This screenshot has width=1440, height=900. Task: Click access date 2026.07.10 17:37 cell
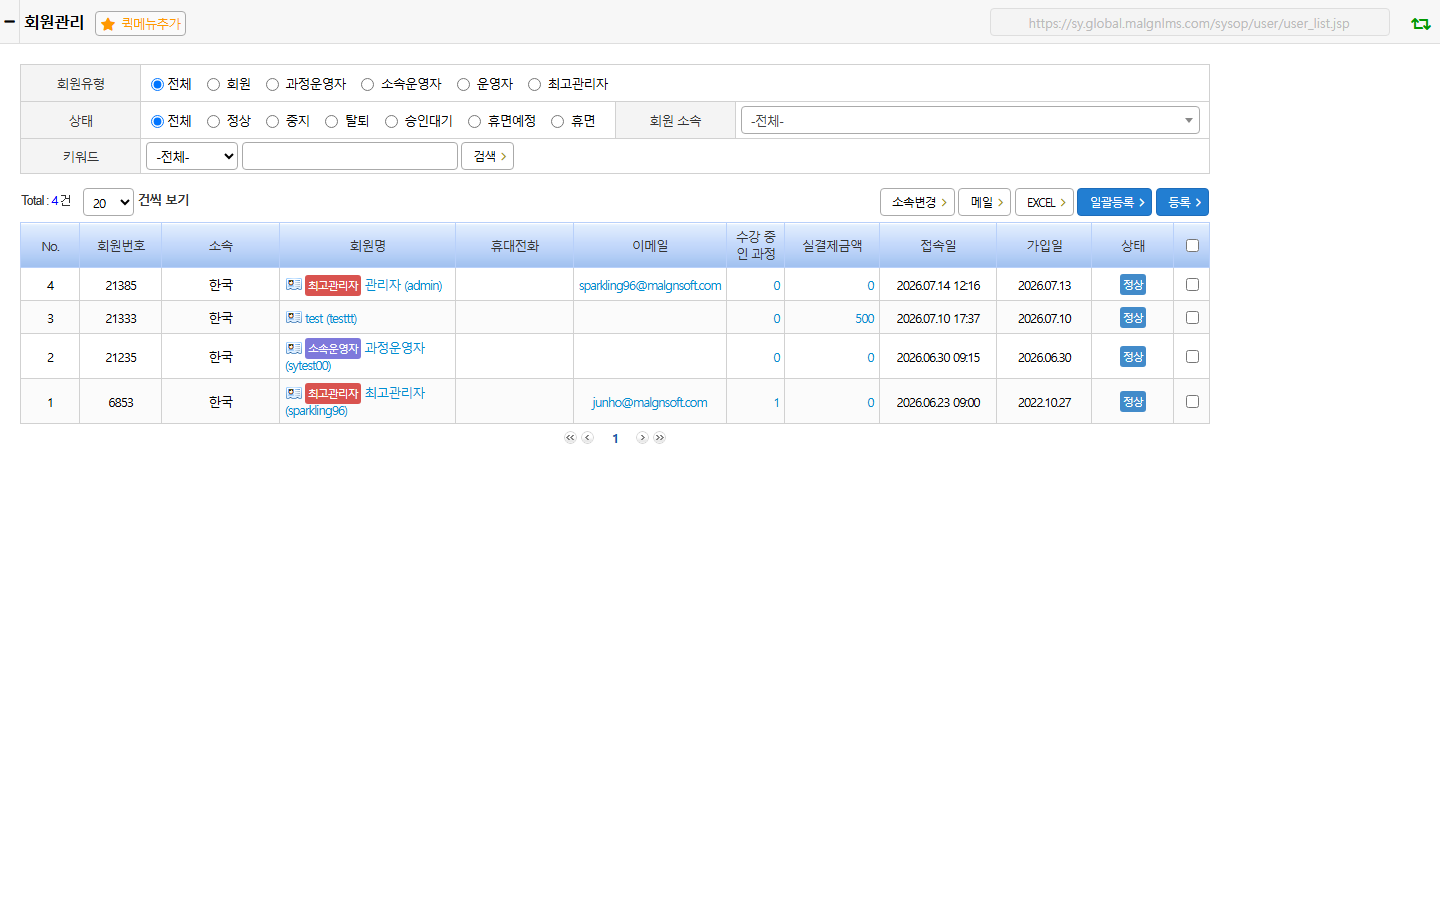pos(938,319)
